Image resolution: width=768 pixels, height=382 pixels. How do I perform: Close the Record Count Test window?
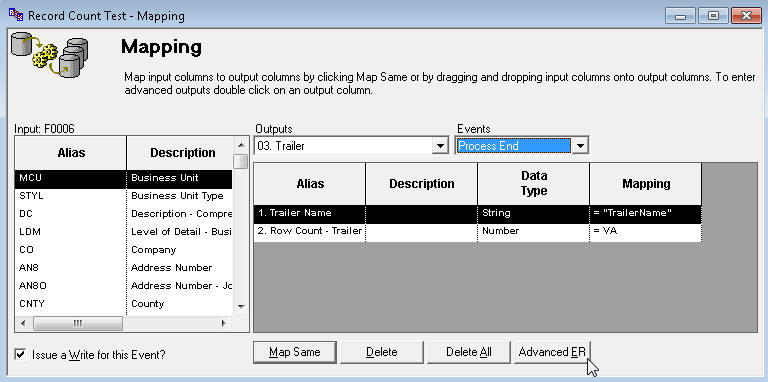746,16
